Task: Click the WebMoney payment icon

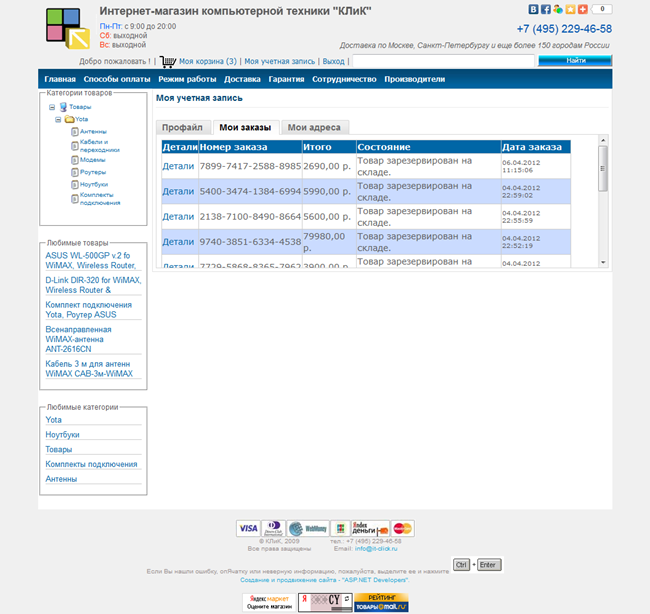Action: 308,528
